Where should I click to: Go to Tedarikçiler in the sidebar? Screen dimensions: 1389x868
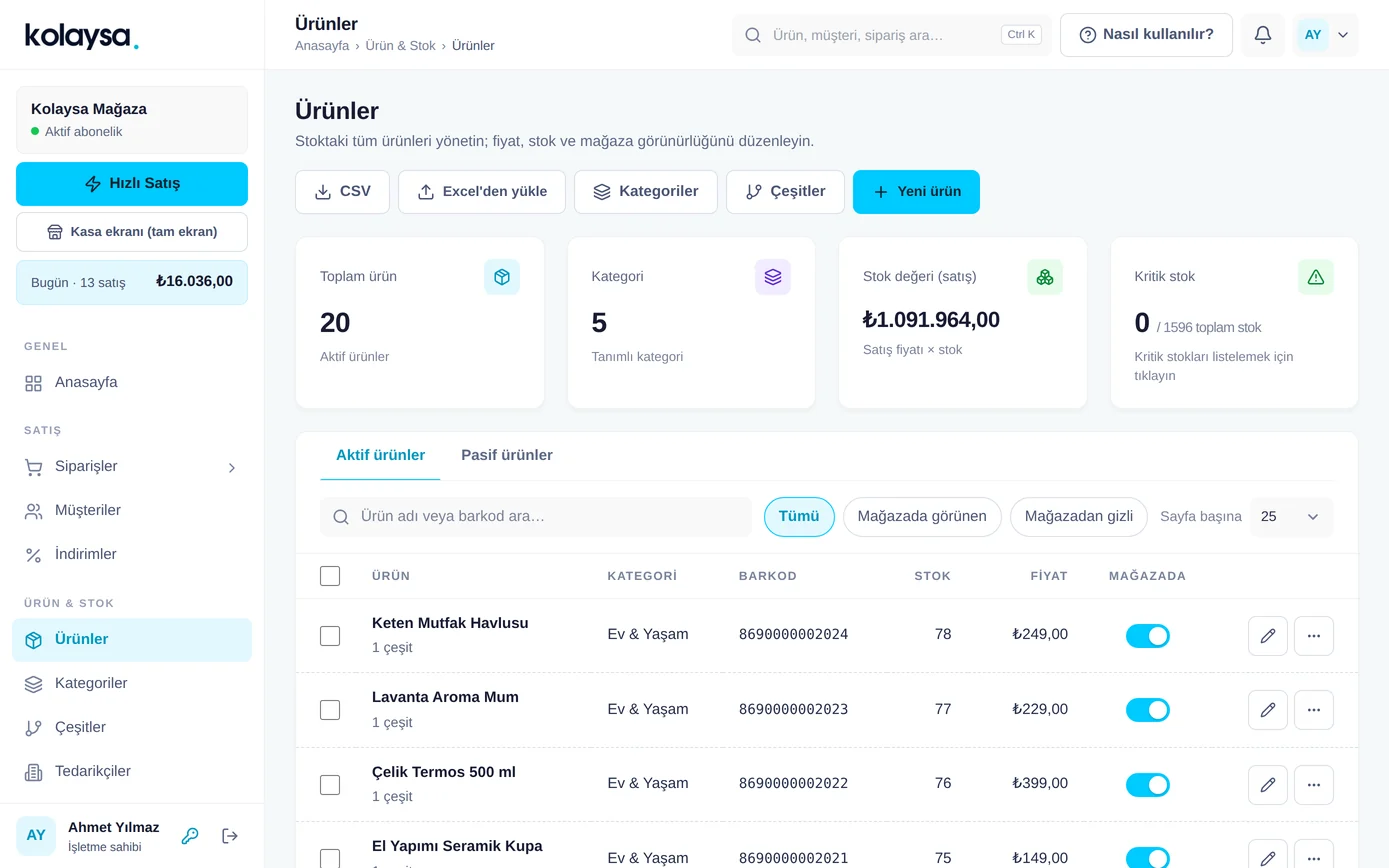(132, 772)
